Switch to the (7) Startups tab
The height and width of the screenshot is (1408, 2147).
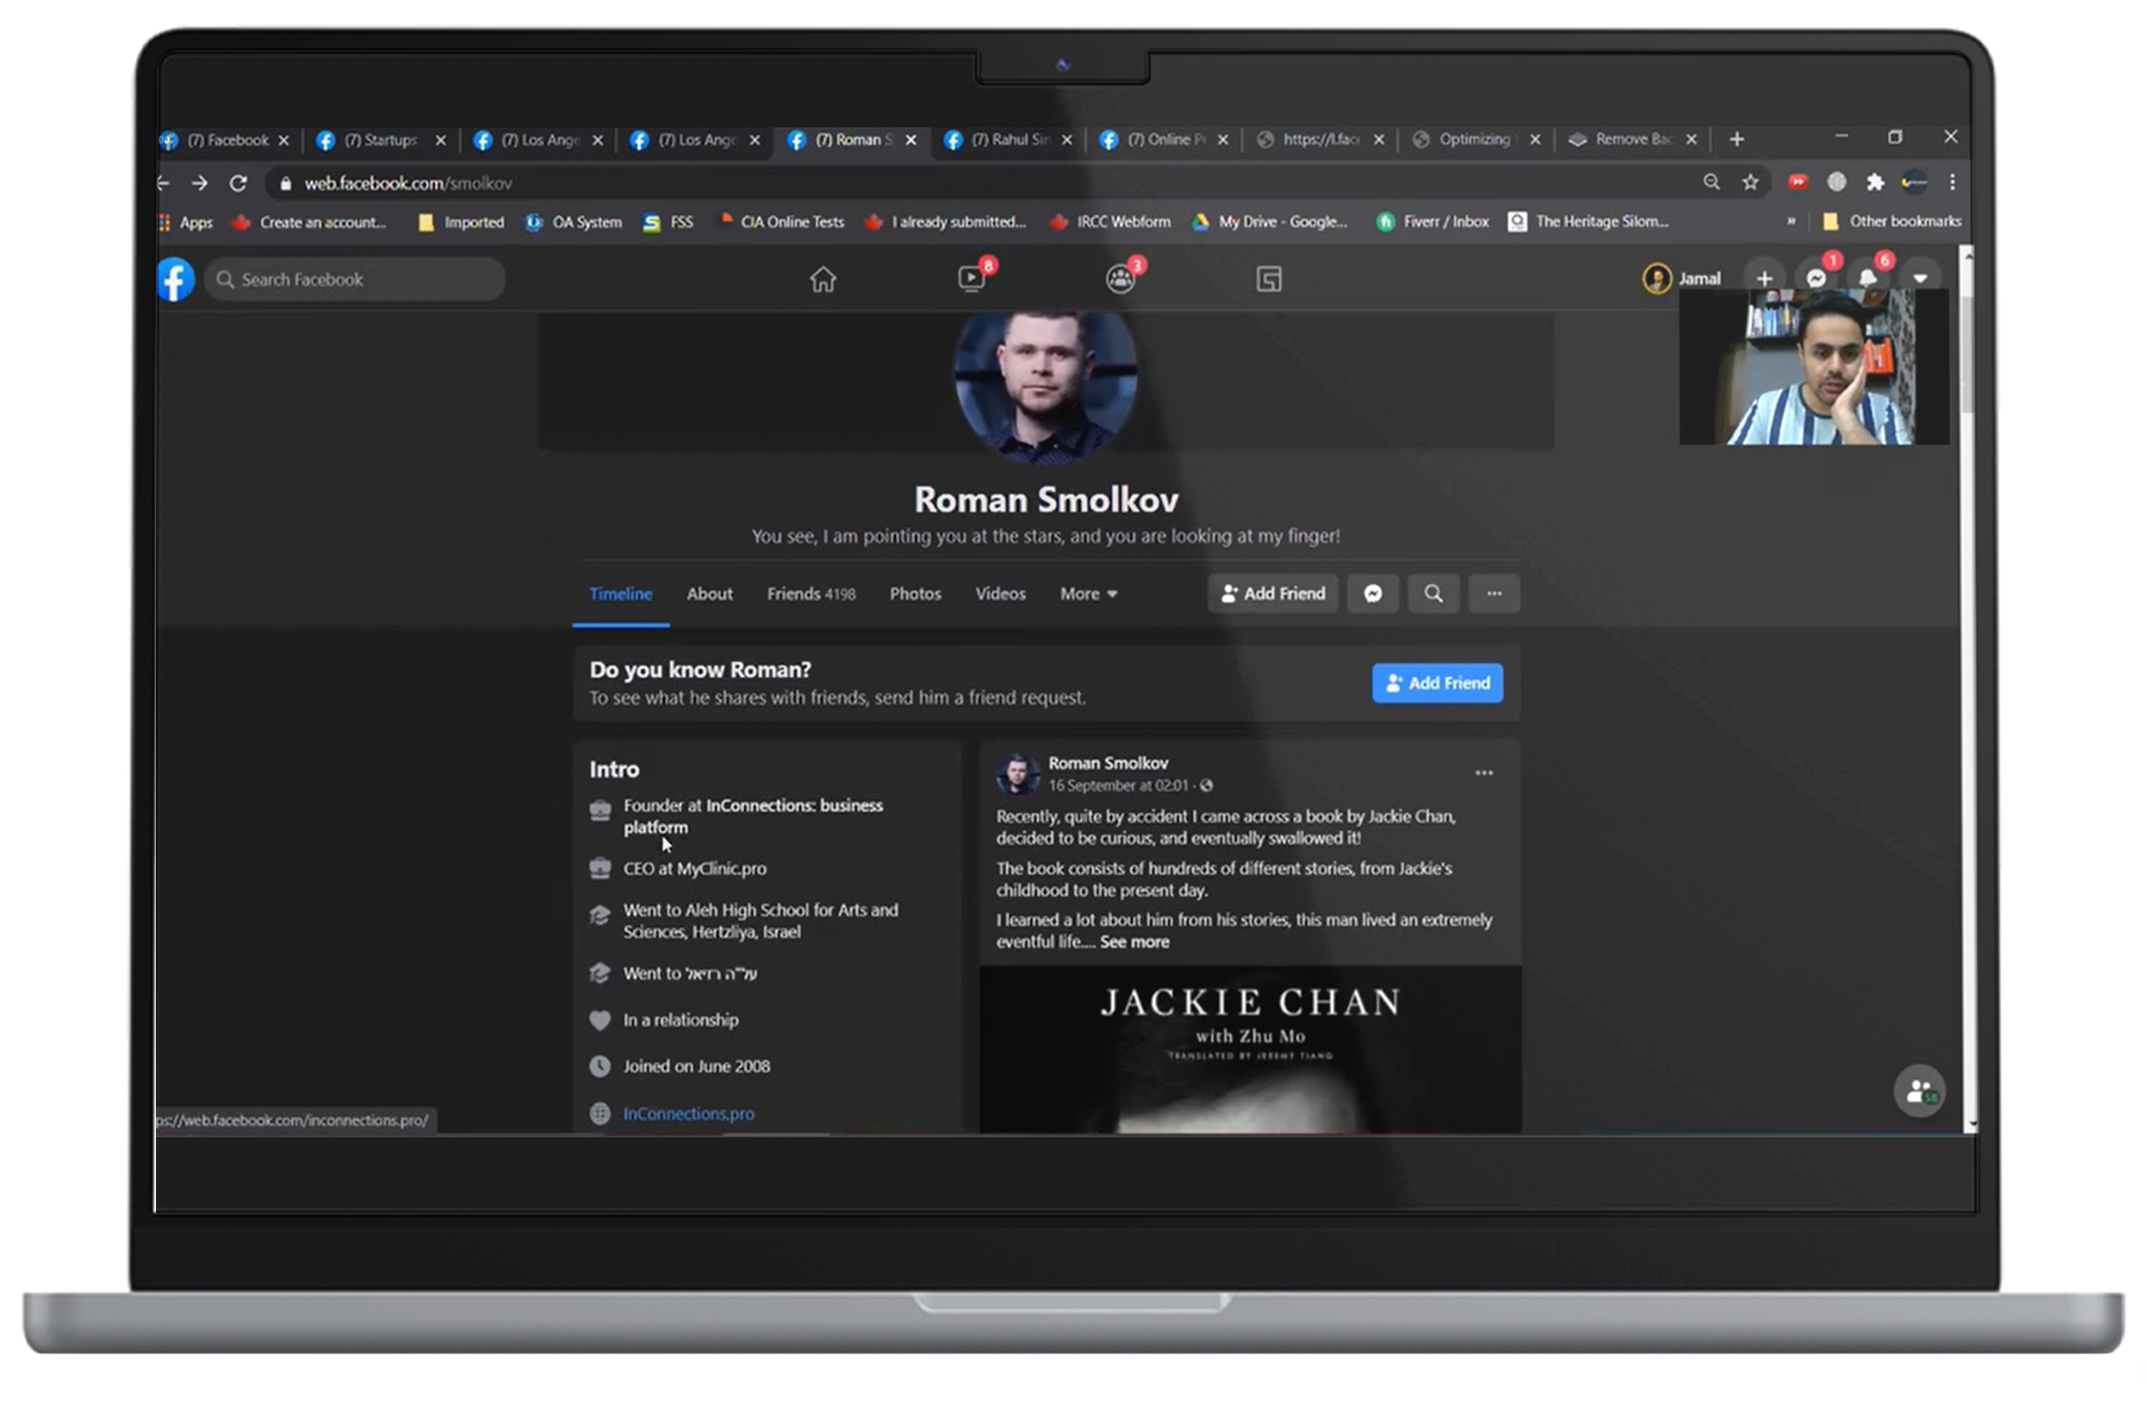(x=381, y=140)
